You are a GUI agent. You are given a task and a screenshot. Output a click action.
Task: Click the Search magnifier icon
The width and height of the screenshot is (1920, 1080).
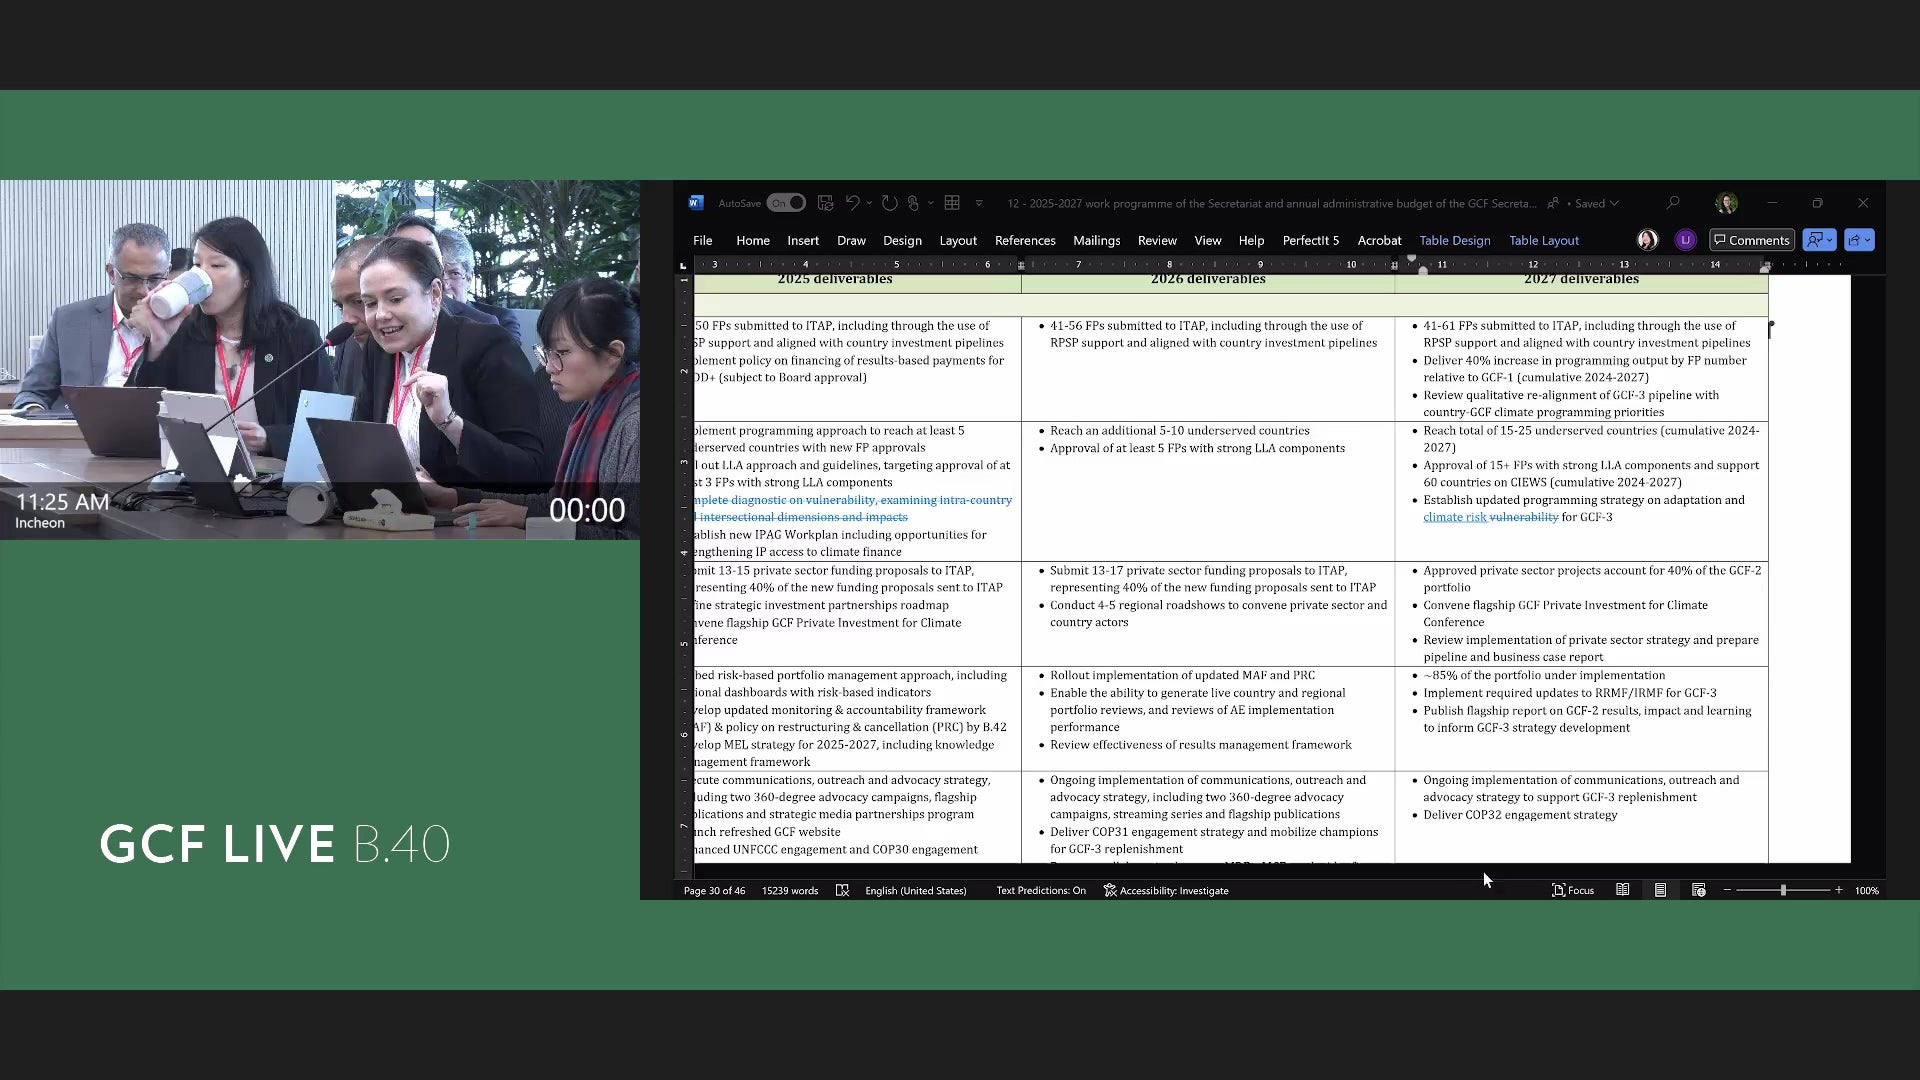click(x=1673, y=203)
